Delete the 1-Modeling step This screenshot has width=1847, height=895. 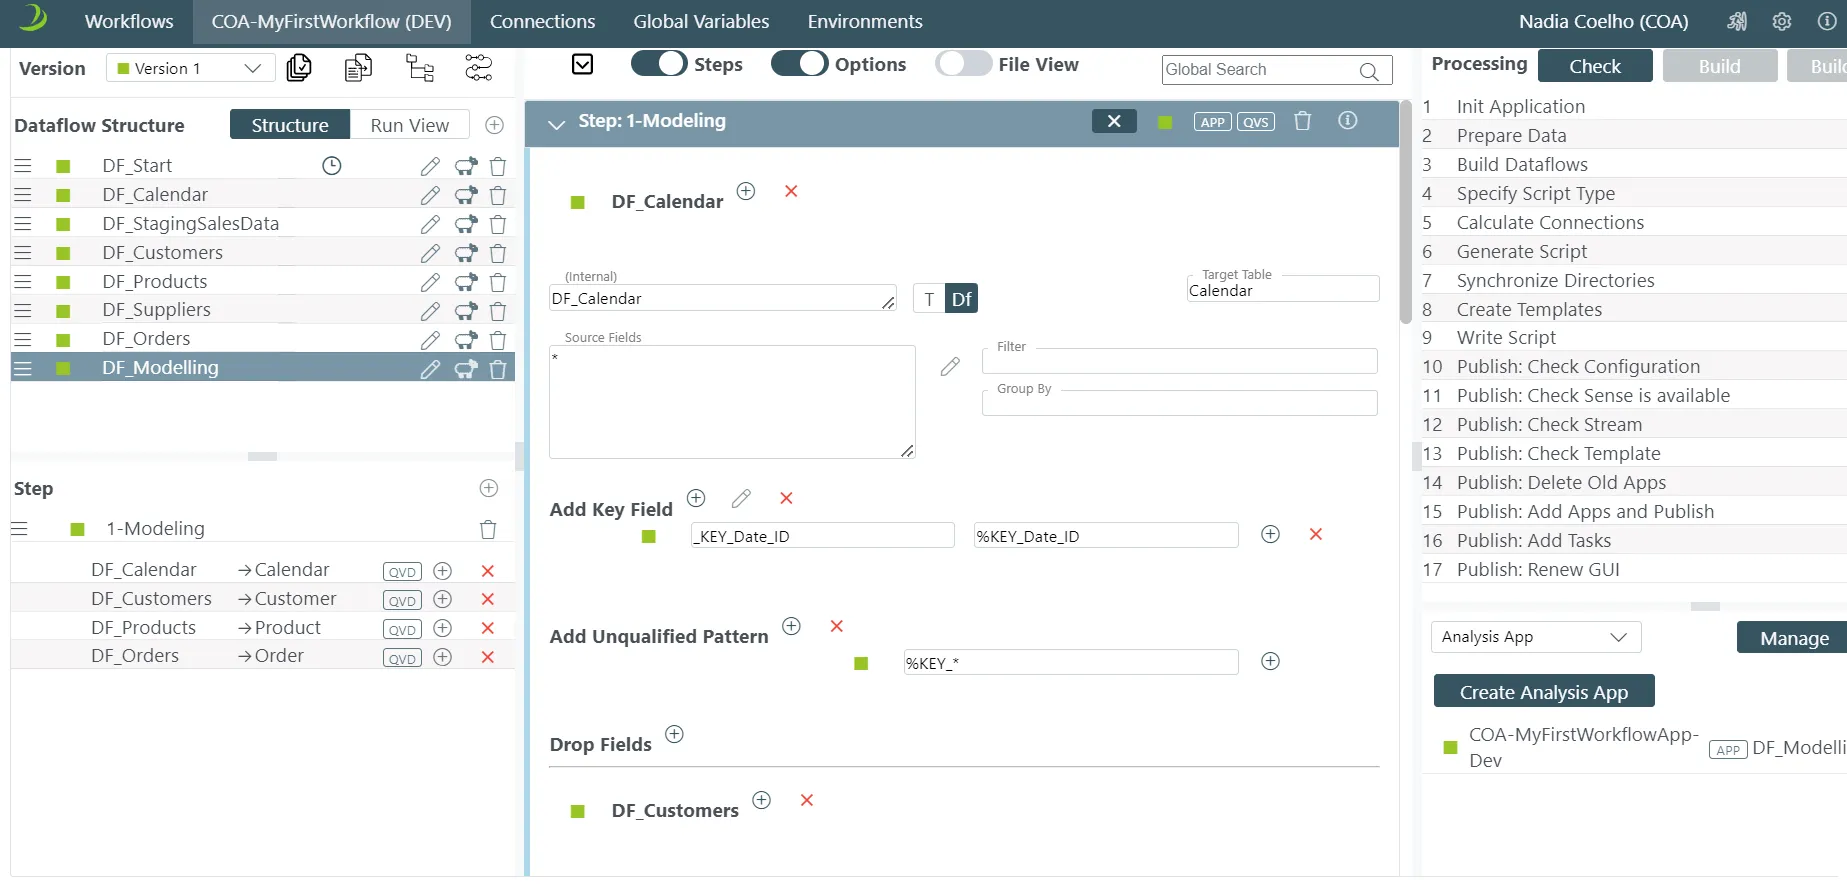pyautogui.click(x=488, y=529)
